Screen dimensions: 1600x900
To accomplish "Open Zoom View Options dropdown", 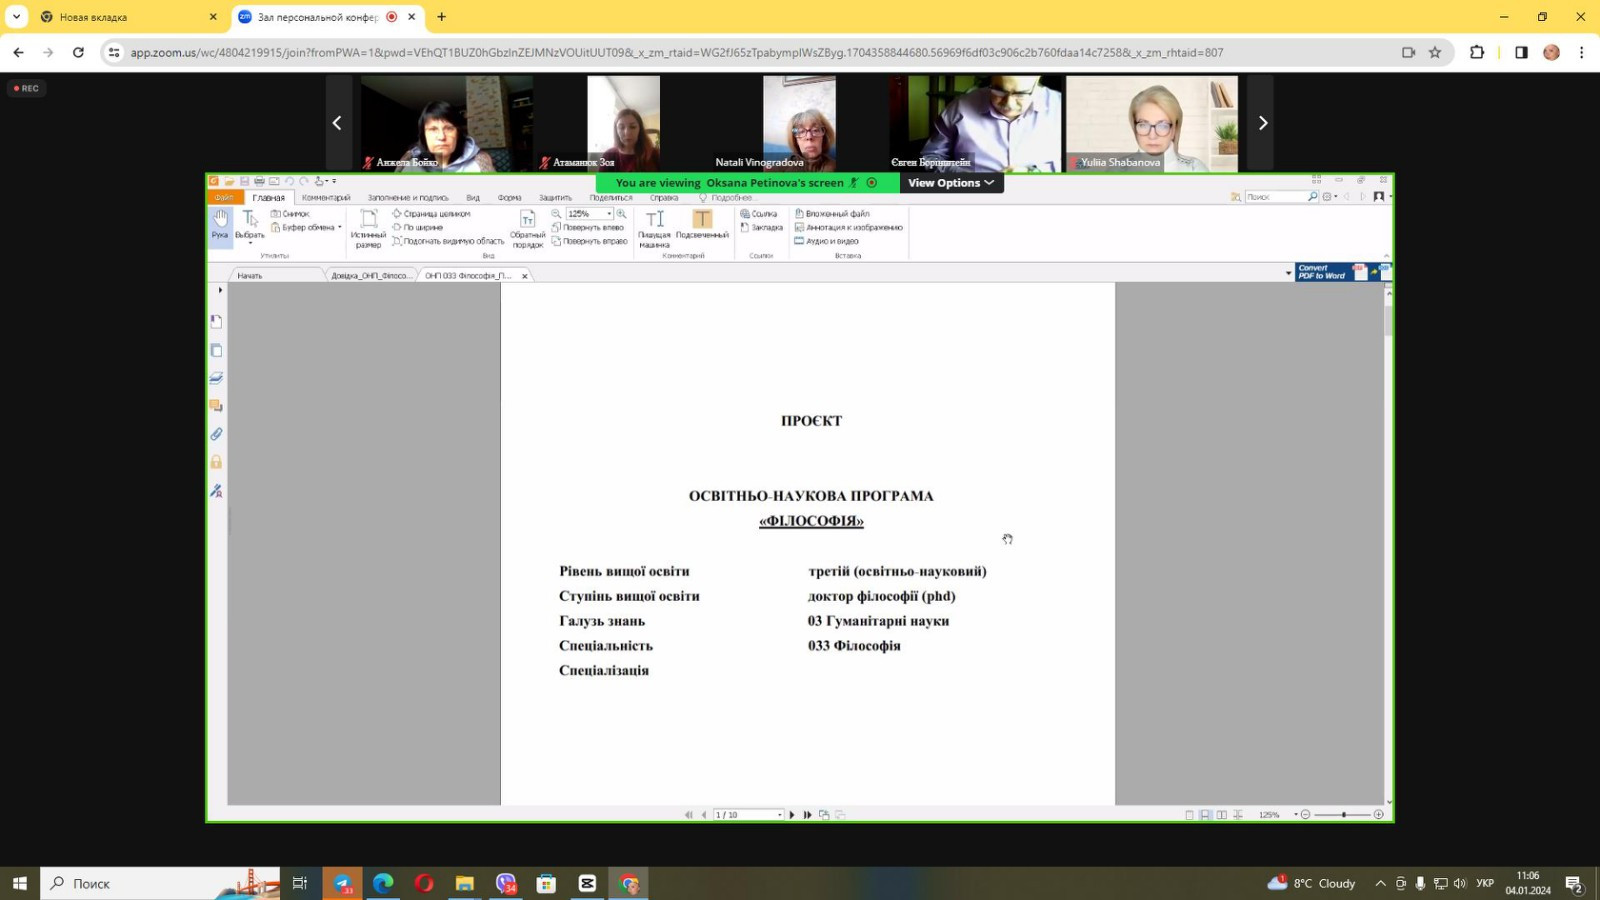I will [951, 183].
